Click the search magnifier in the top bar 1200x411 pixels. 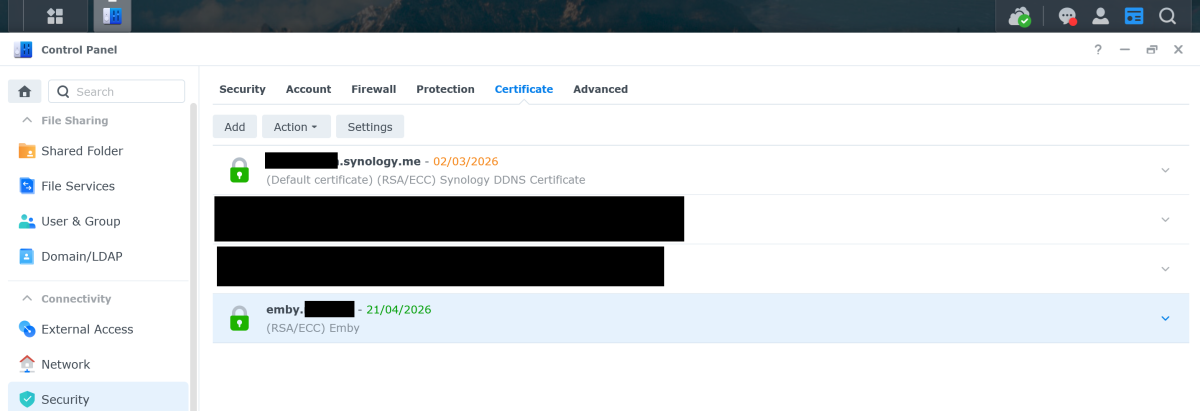coord(1167,16)
